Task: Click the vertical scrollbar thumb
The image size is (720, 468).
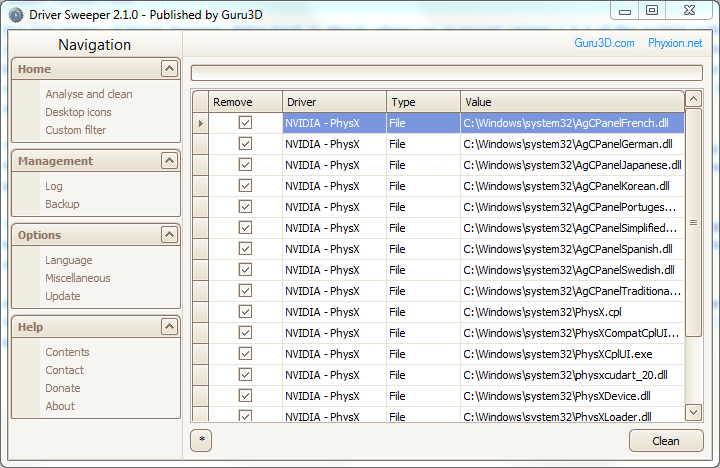Action: tap(693, 222)
